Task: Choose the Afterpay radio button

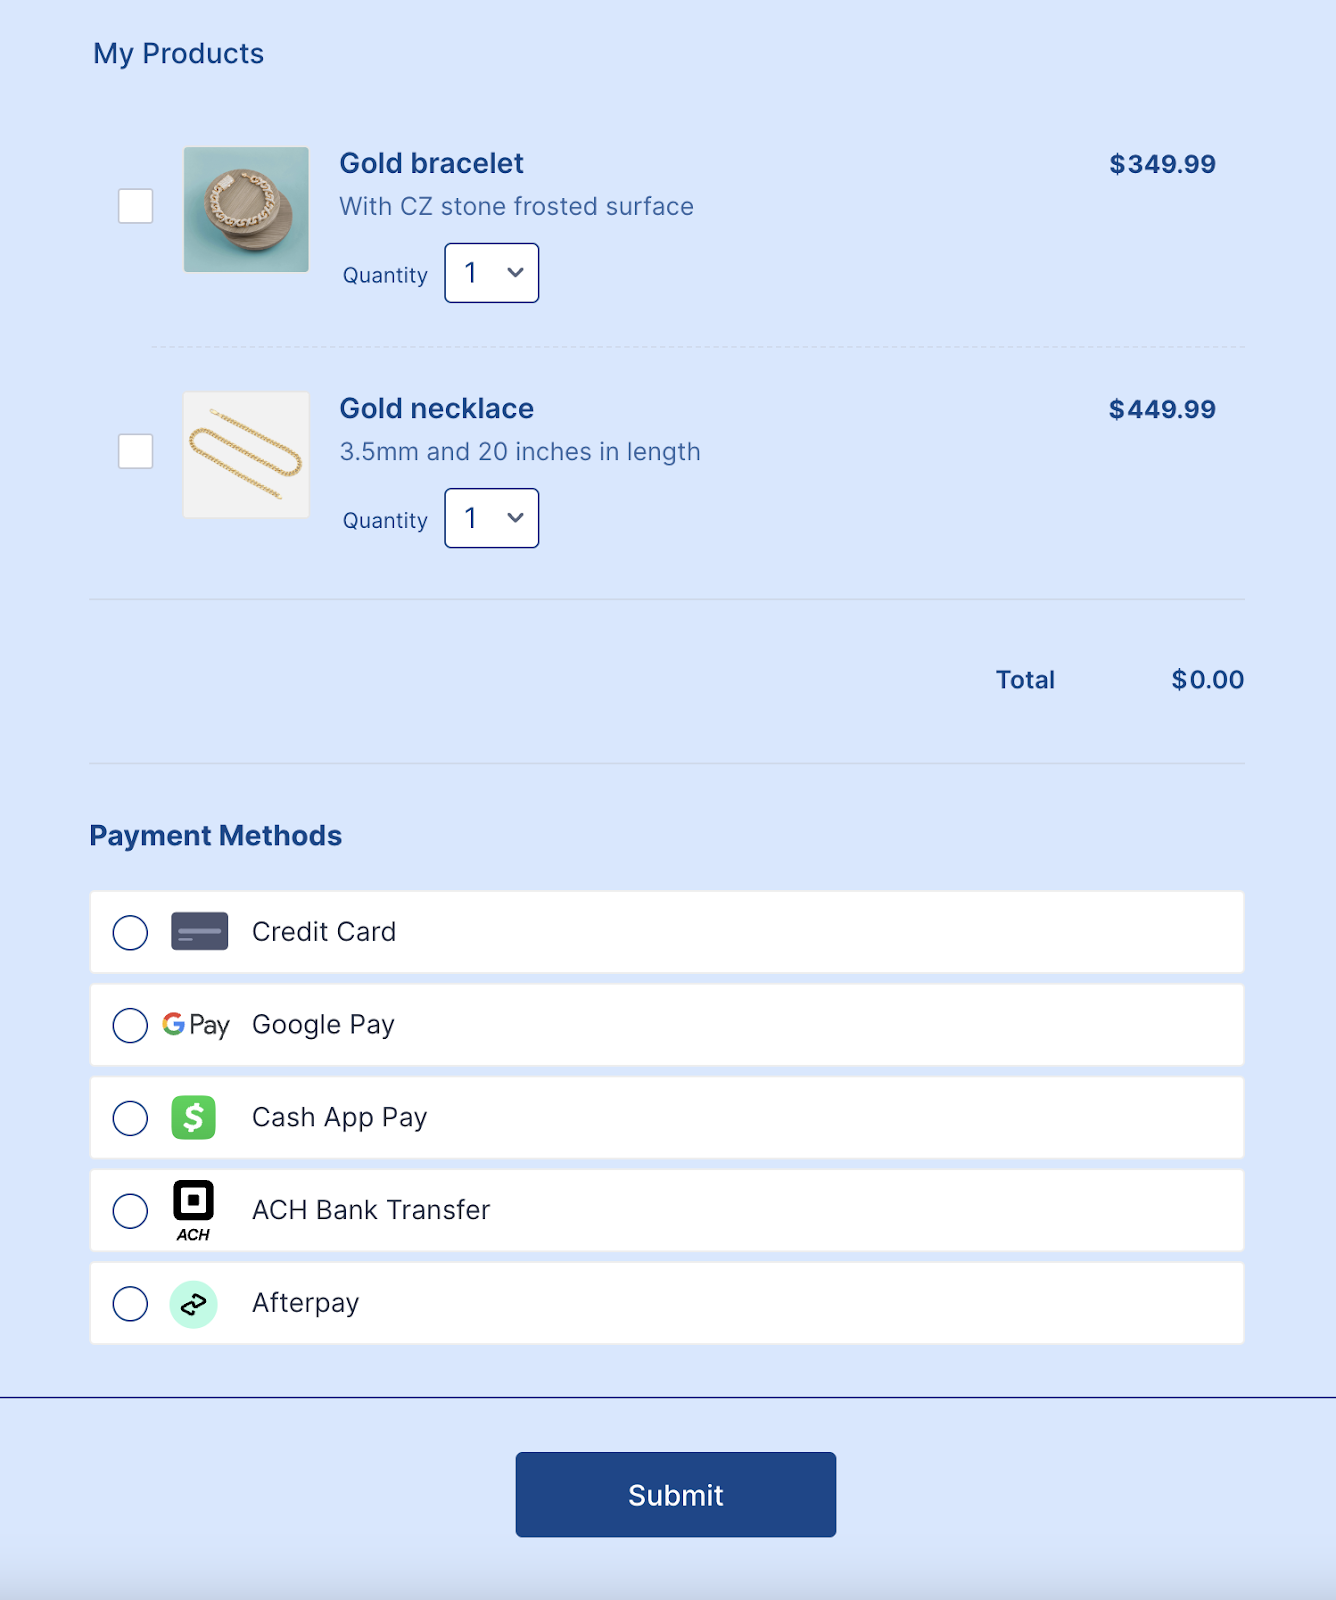Action: pyautogui.click(x=130, y=1304)
